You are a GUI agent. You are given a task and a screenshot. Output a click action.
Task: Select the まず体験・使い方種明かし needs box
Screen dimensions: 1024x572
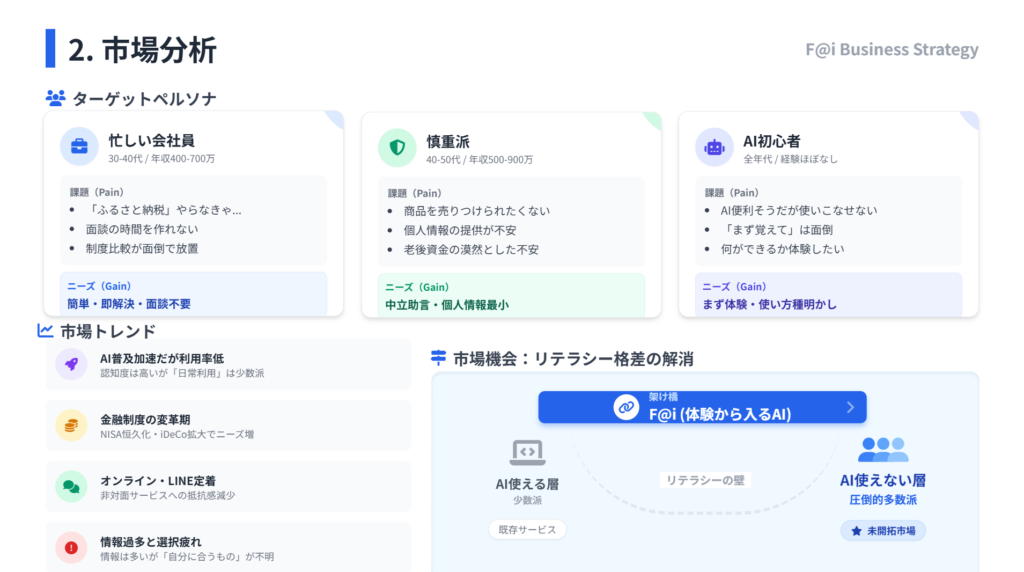click(x=828, y=295)
